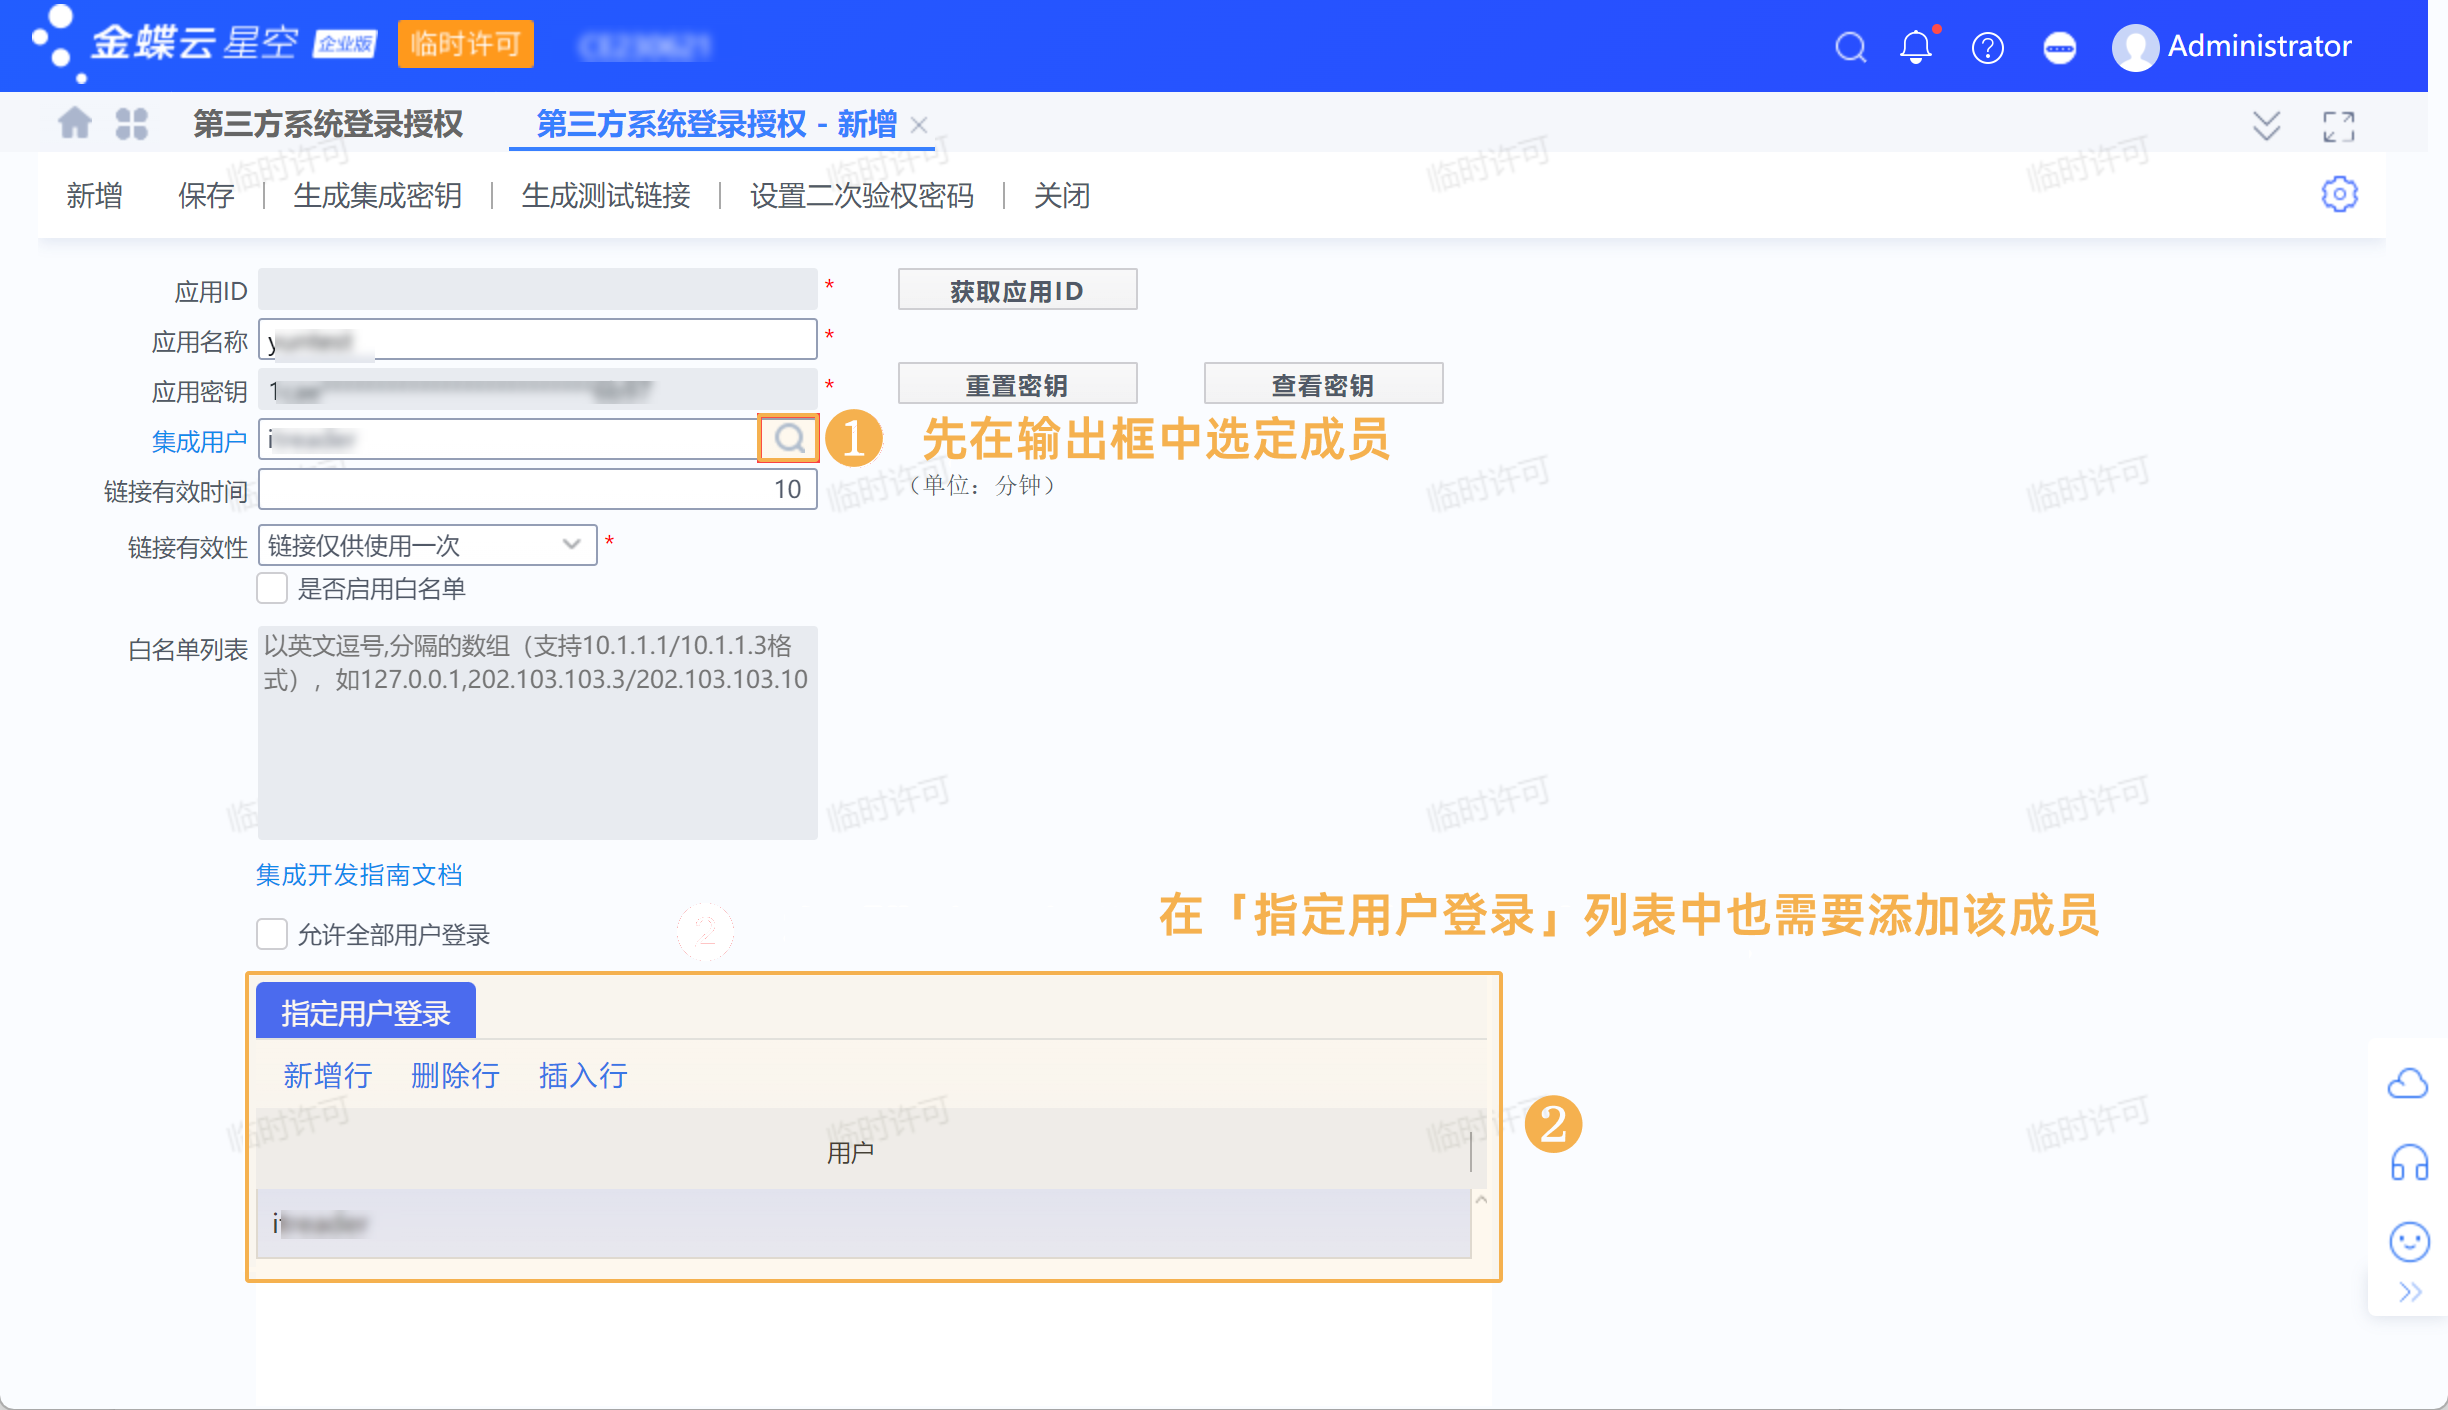Image resolution: width=2448 pixels, height=1410 pixels.
Task: Enable the 是否启用白名单 checkbox
Action: pyautogui.click(x=272, y=588)
